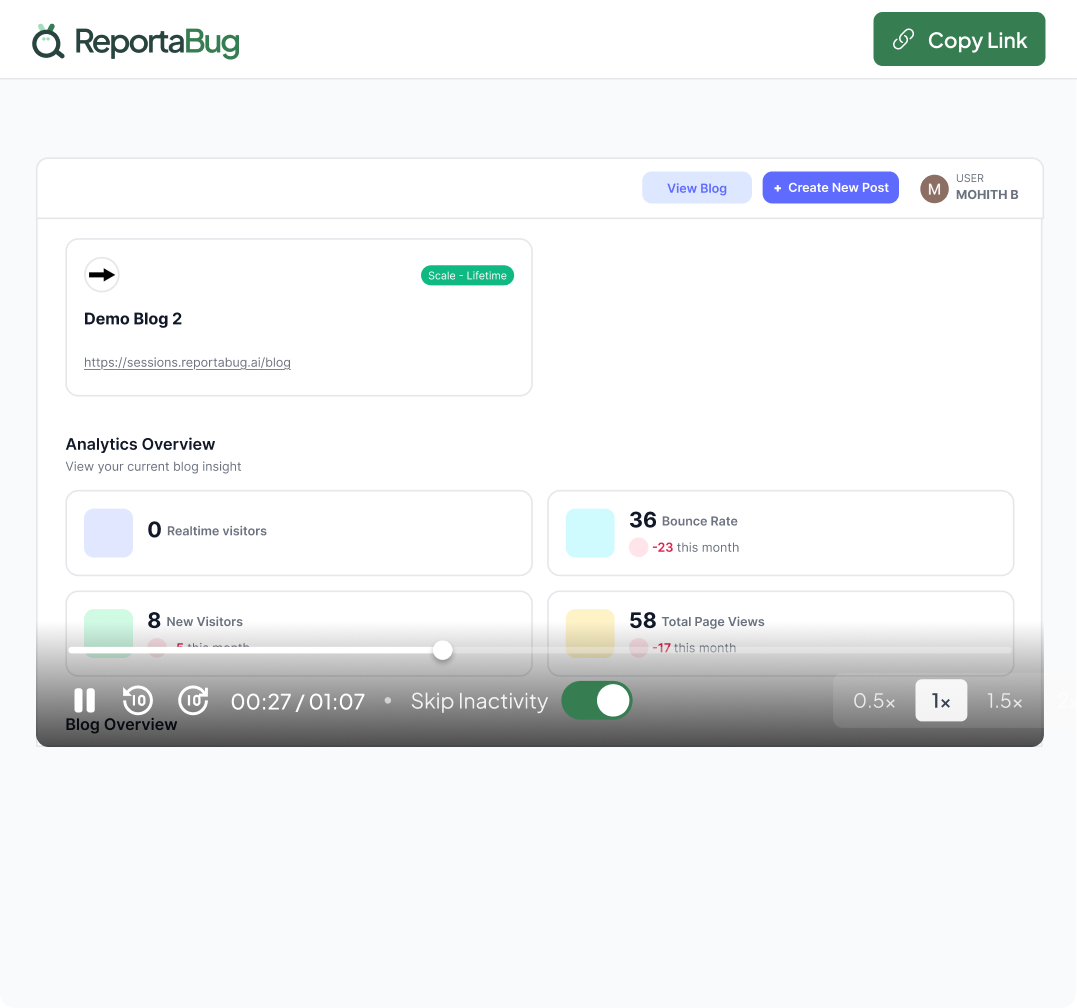This screenshot has height=1008, width=1077.
Task: Turn off the Skip Inactivity toggle
Action: pos(597,701)
